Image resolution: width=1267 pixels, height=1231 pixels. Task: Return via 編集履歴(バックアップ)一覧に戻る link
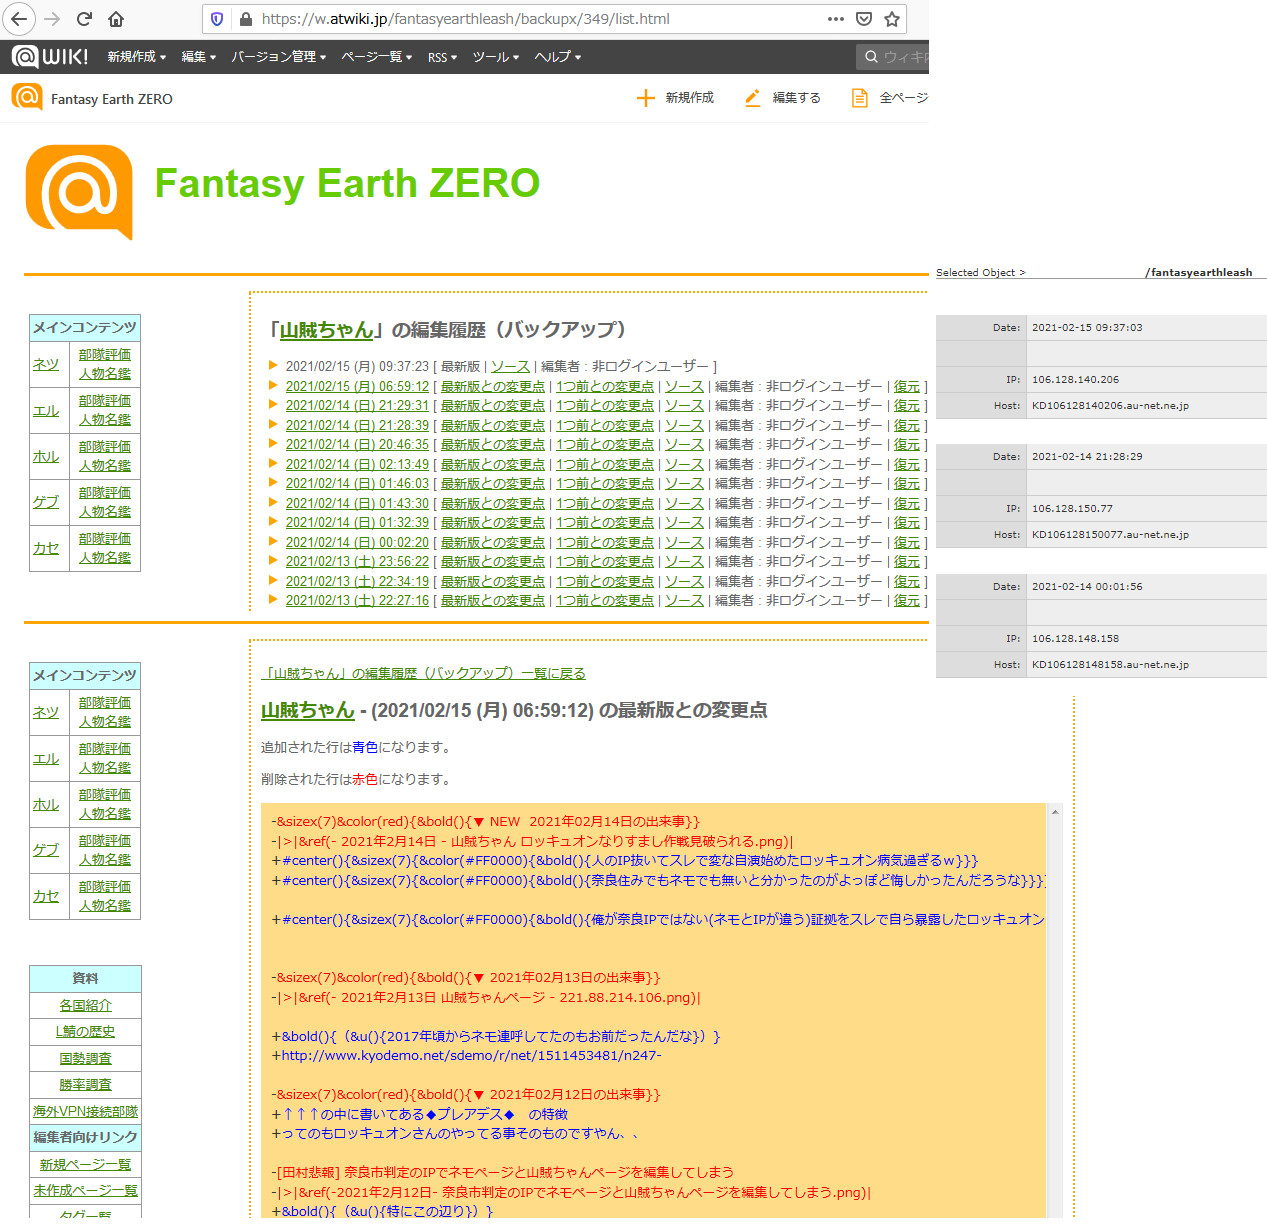pos(424,674)
